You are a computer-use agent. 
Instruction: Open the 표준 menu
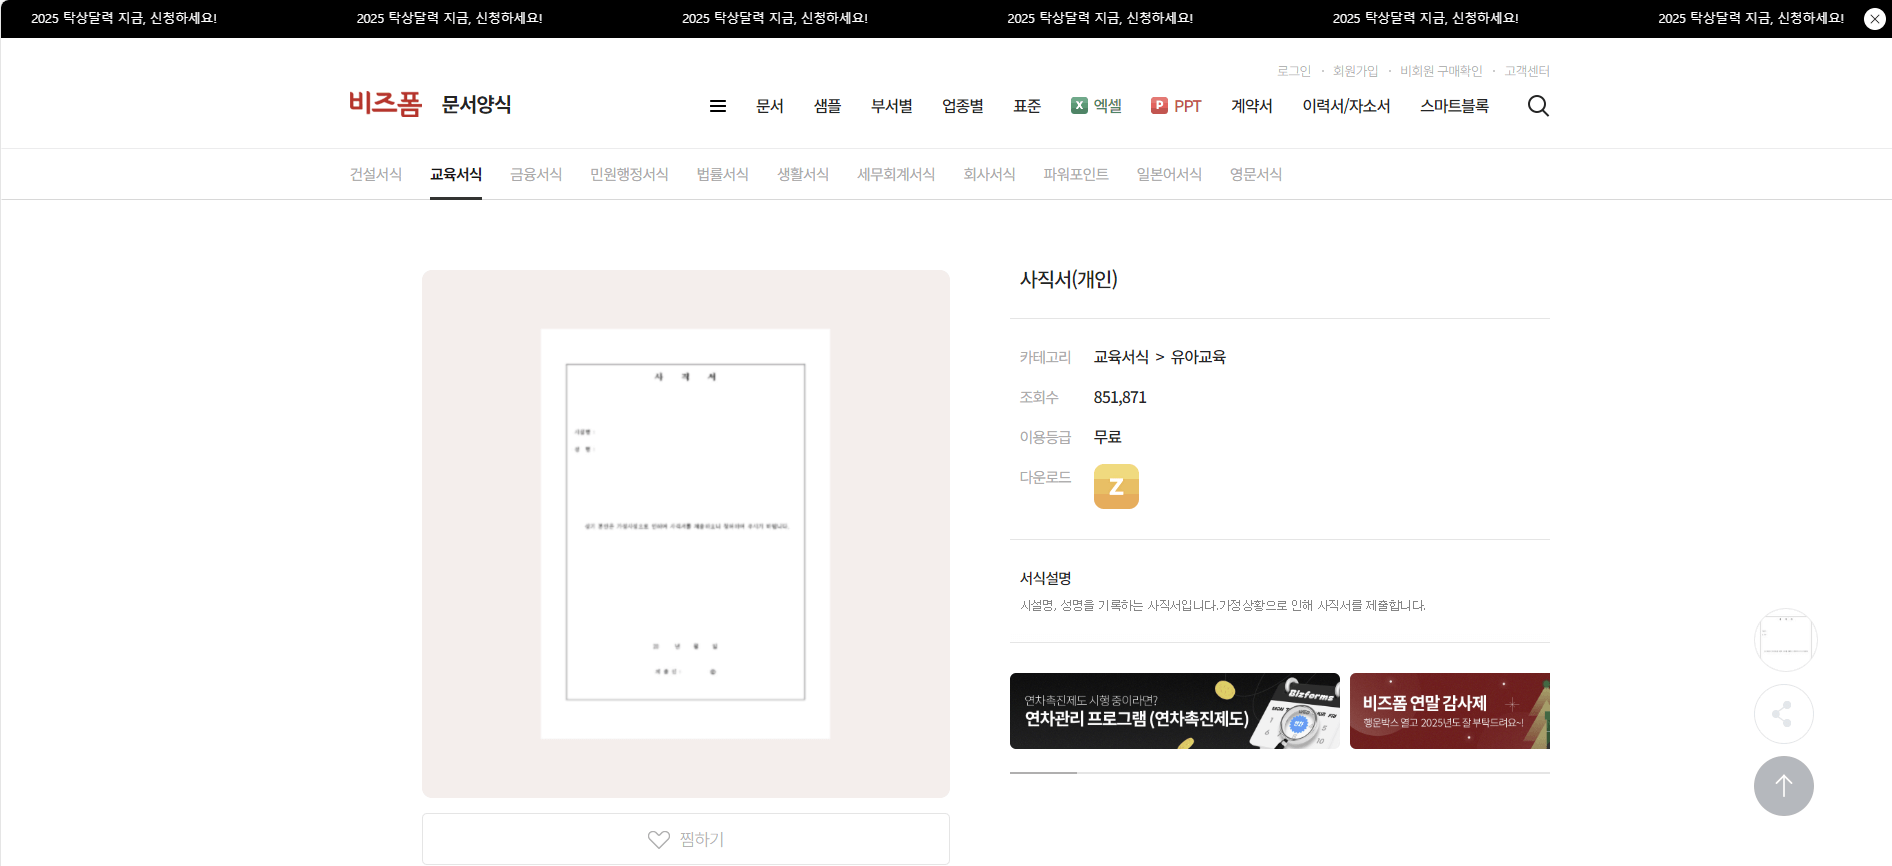pyautogui.click(x=1027, y=106)
